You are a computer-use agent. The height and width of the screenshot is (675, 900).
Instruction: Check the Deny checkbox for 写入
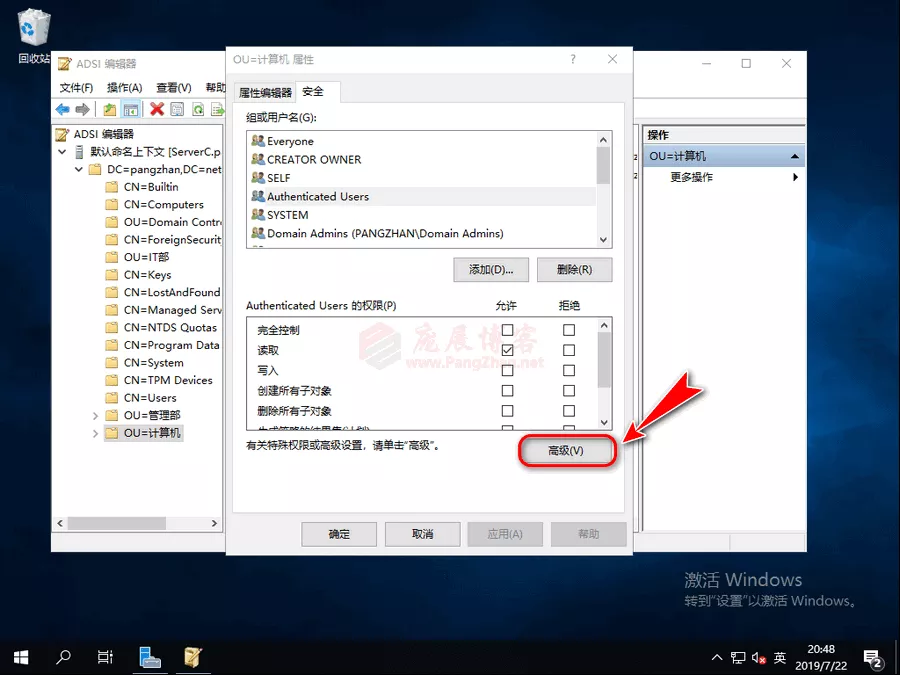tap(569, 370)
